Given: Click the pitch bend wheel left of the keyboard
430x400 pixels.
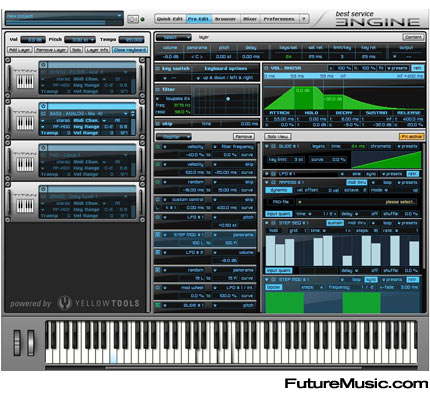Looking at the screenshot, I should click(x=17, y=342).
